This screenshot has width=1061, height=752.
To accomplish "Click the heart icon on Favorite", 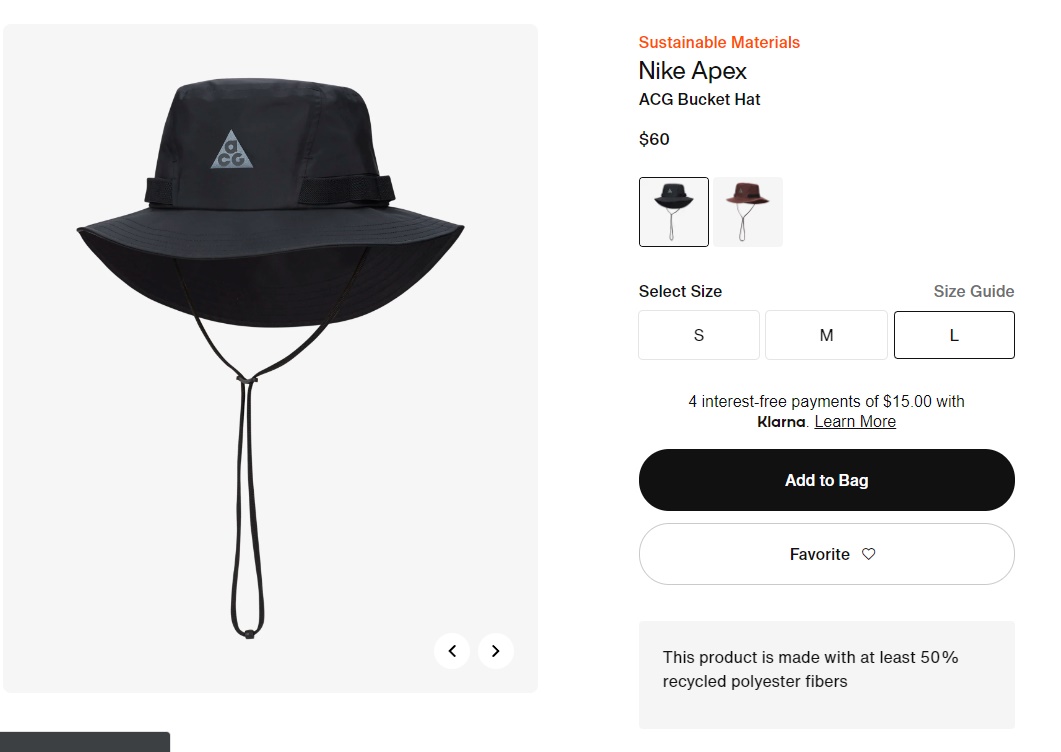I will click(x=869, y=554).
